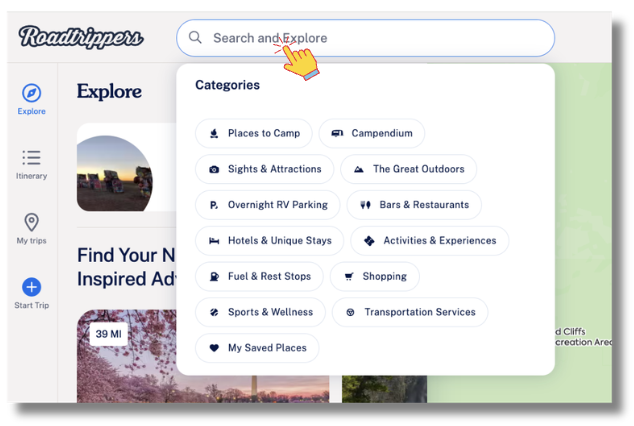
Task: Choose Sights & Attractions category
Action: click(x=265, y=169)
